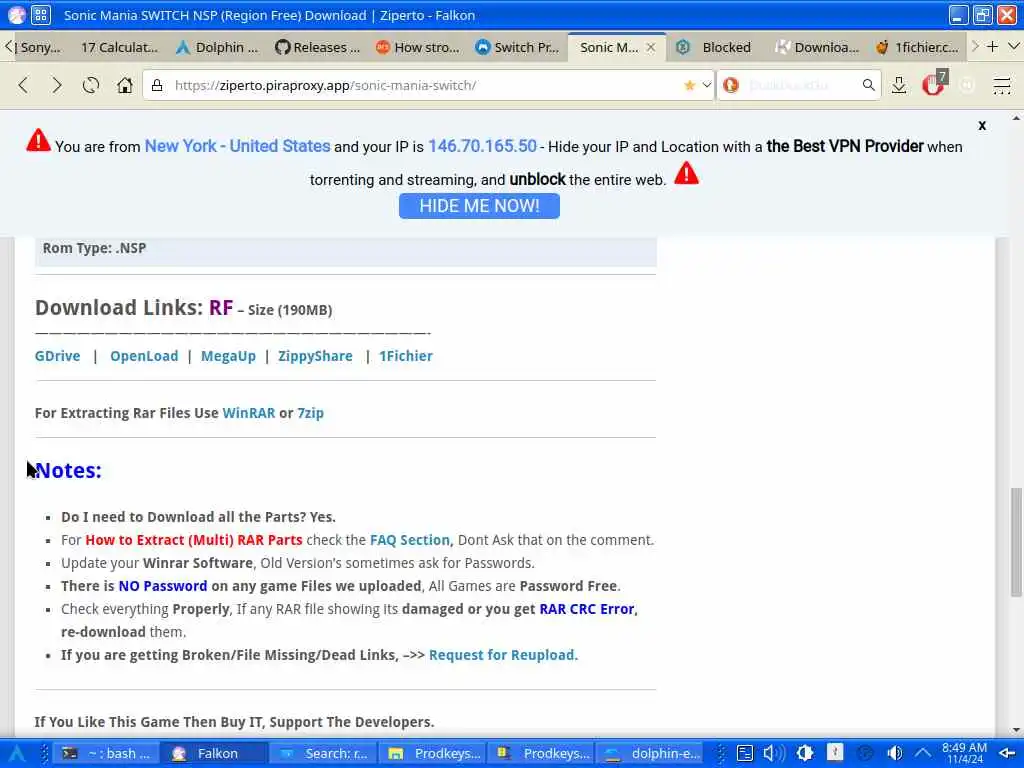This screenshot has width=1024, height=768.
Task: Switch to the 17 Calculat... tab
Action: [x=119, y=47]
